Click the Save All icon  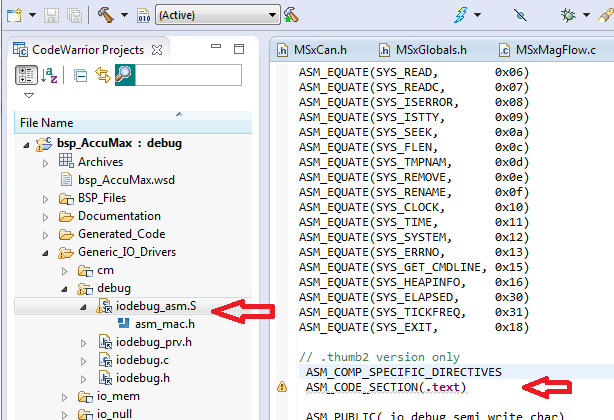coord(74,15)
